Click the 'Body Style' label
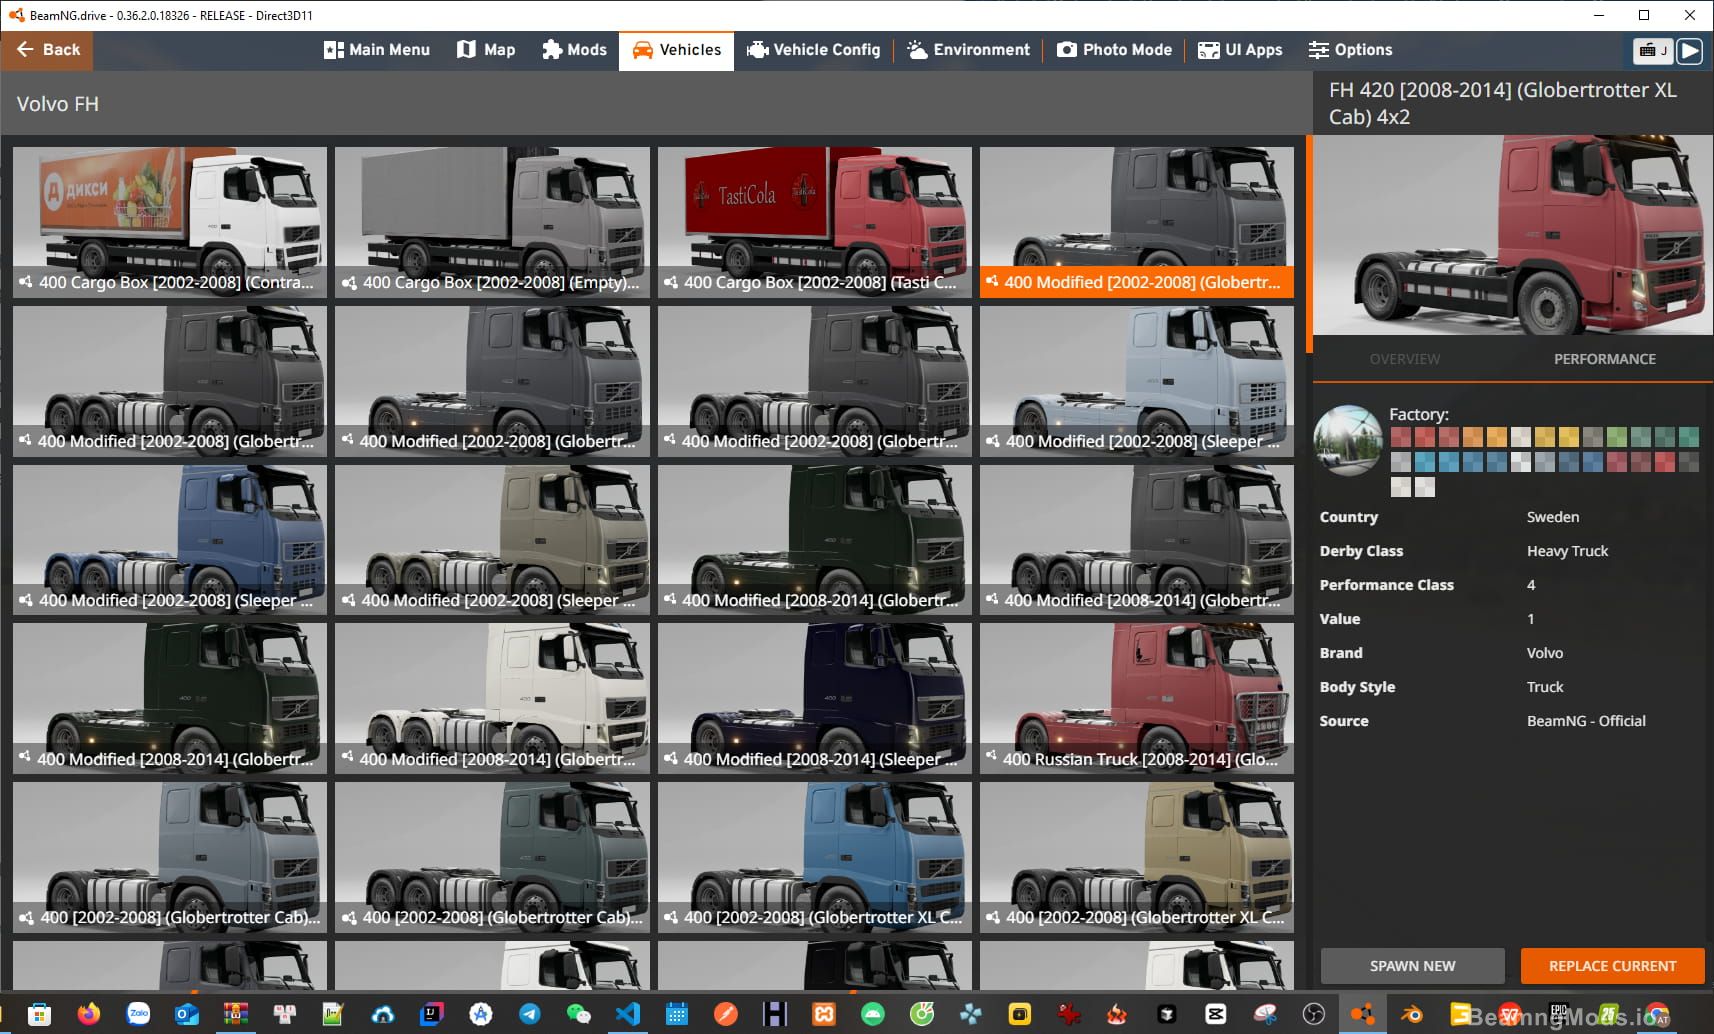Viewport: 1714px width, 1034px height. (x=1357, y=687)
